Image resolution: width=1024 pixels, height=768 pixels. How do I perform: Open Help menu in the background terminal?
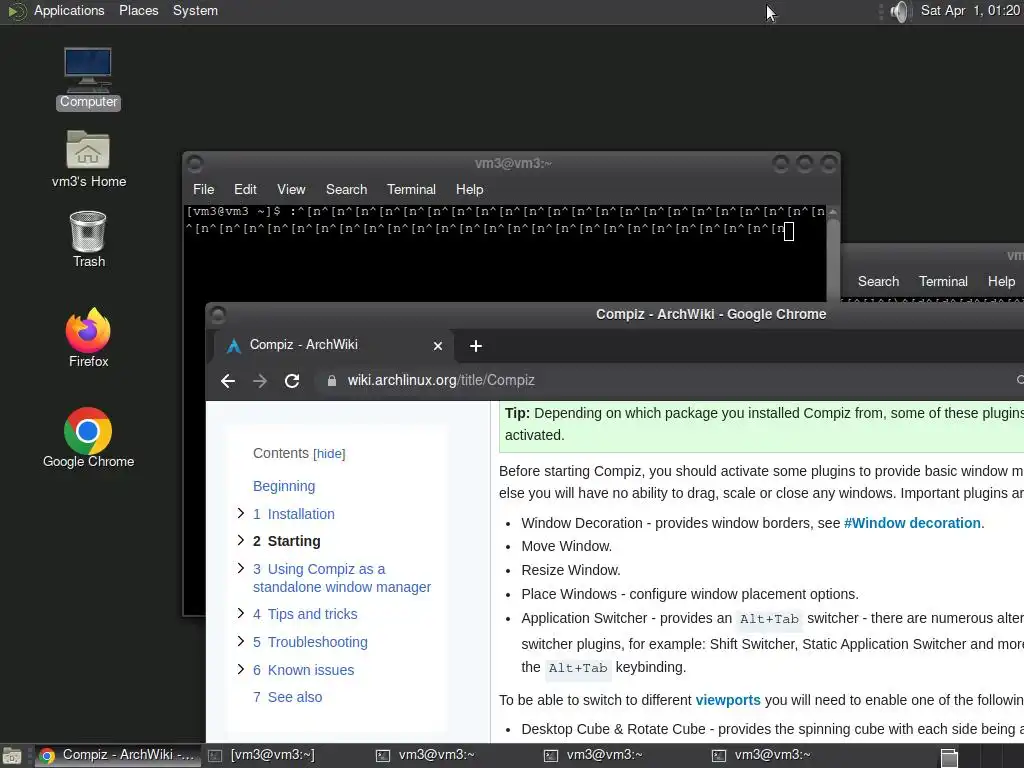click(1001, 281)
